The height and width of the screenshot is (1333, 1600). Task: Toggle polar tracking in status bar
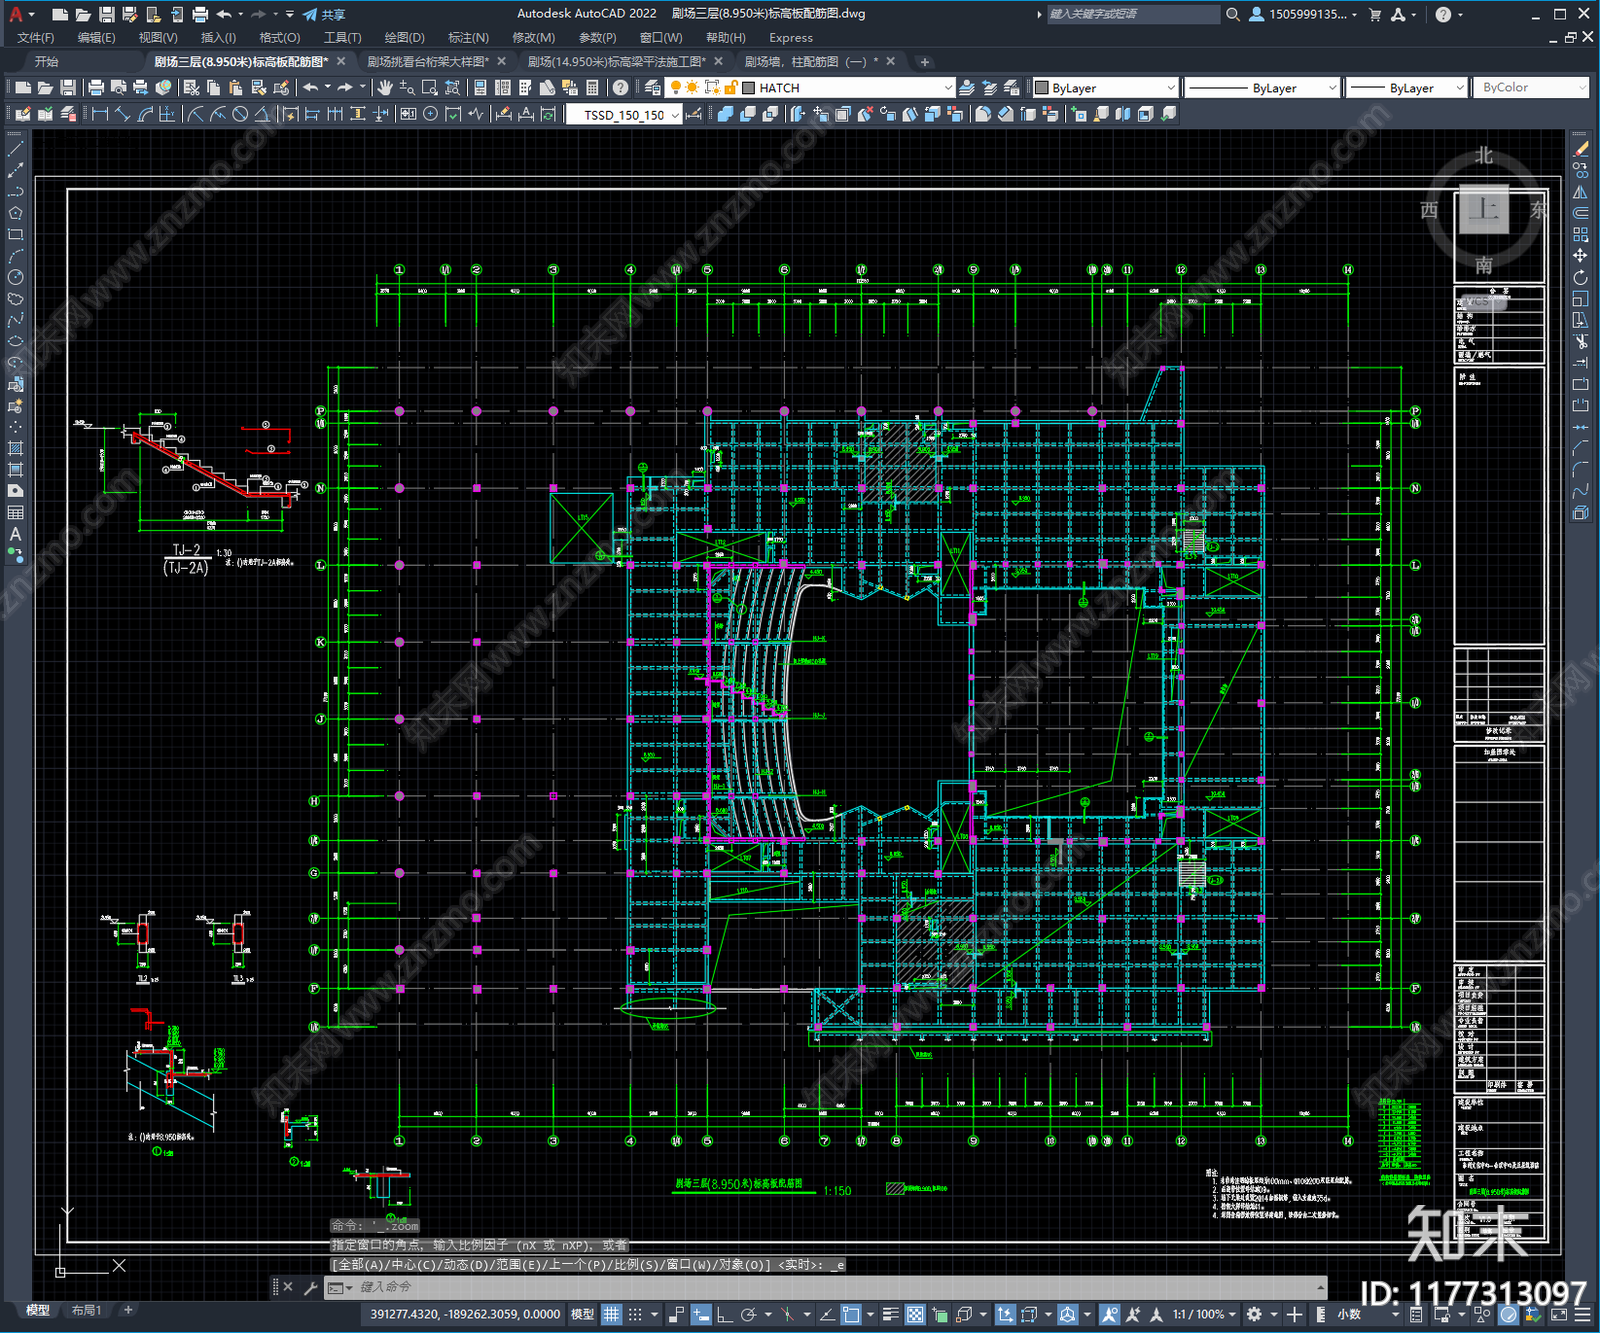point(748,1314)
